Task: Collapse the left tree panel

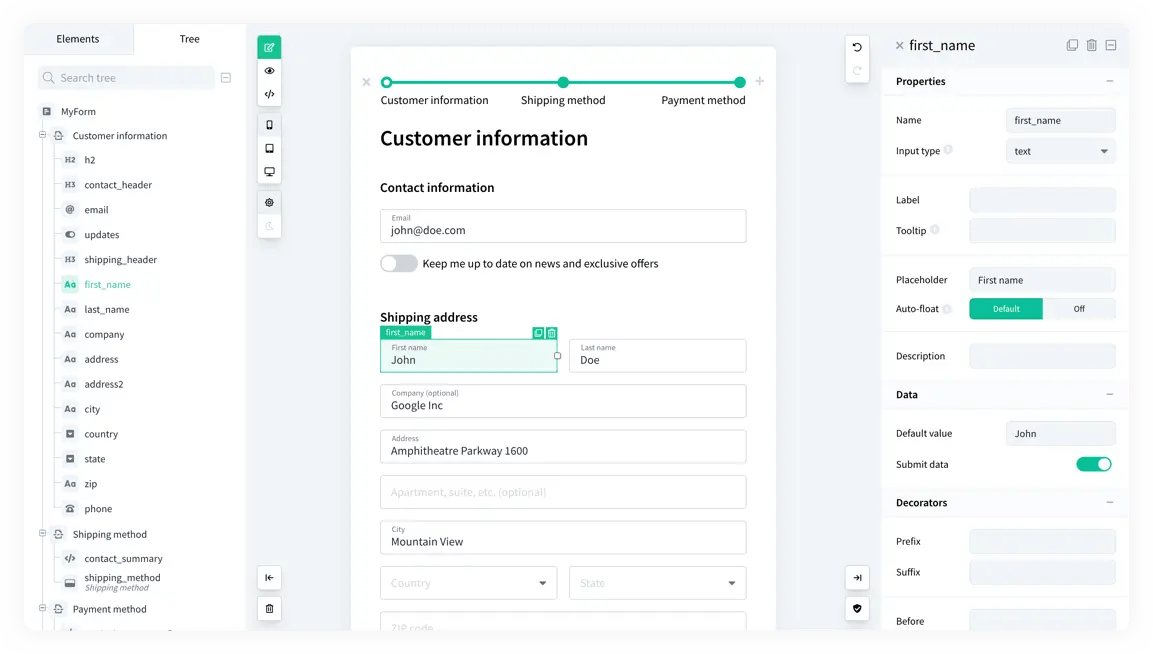Action: [269, 577]
